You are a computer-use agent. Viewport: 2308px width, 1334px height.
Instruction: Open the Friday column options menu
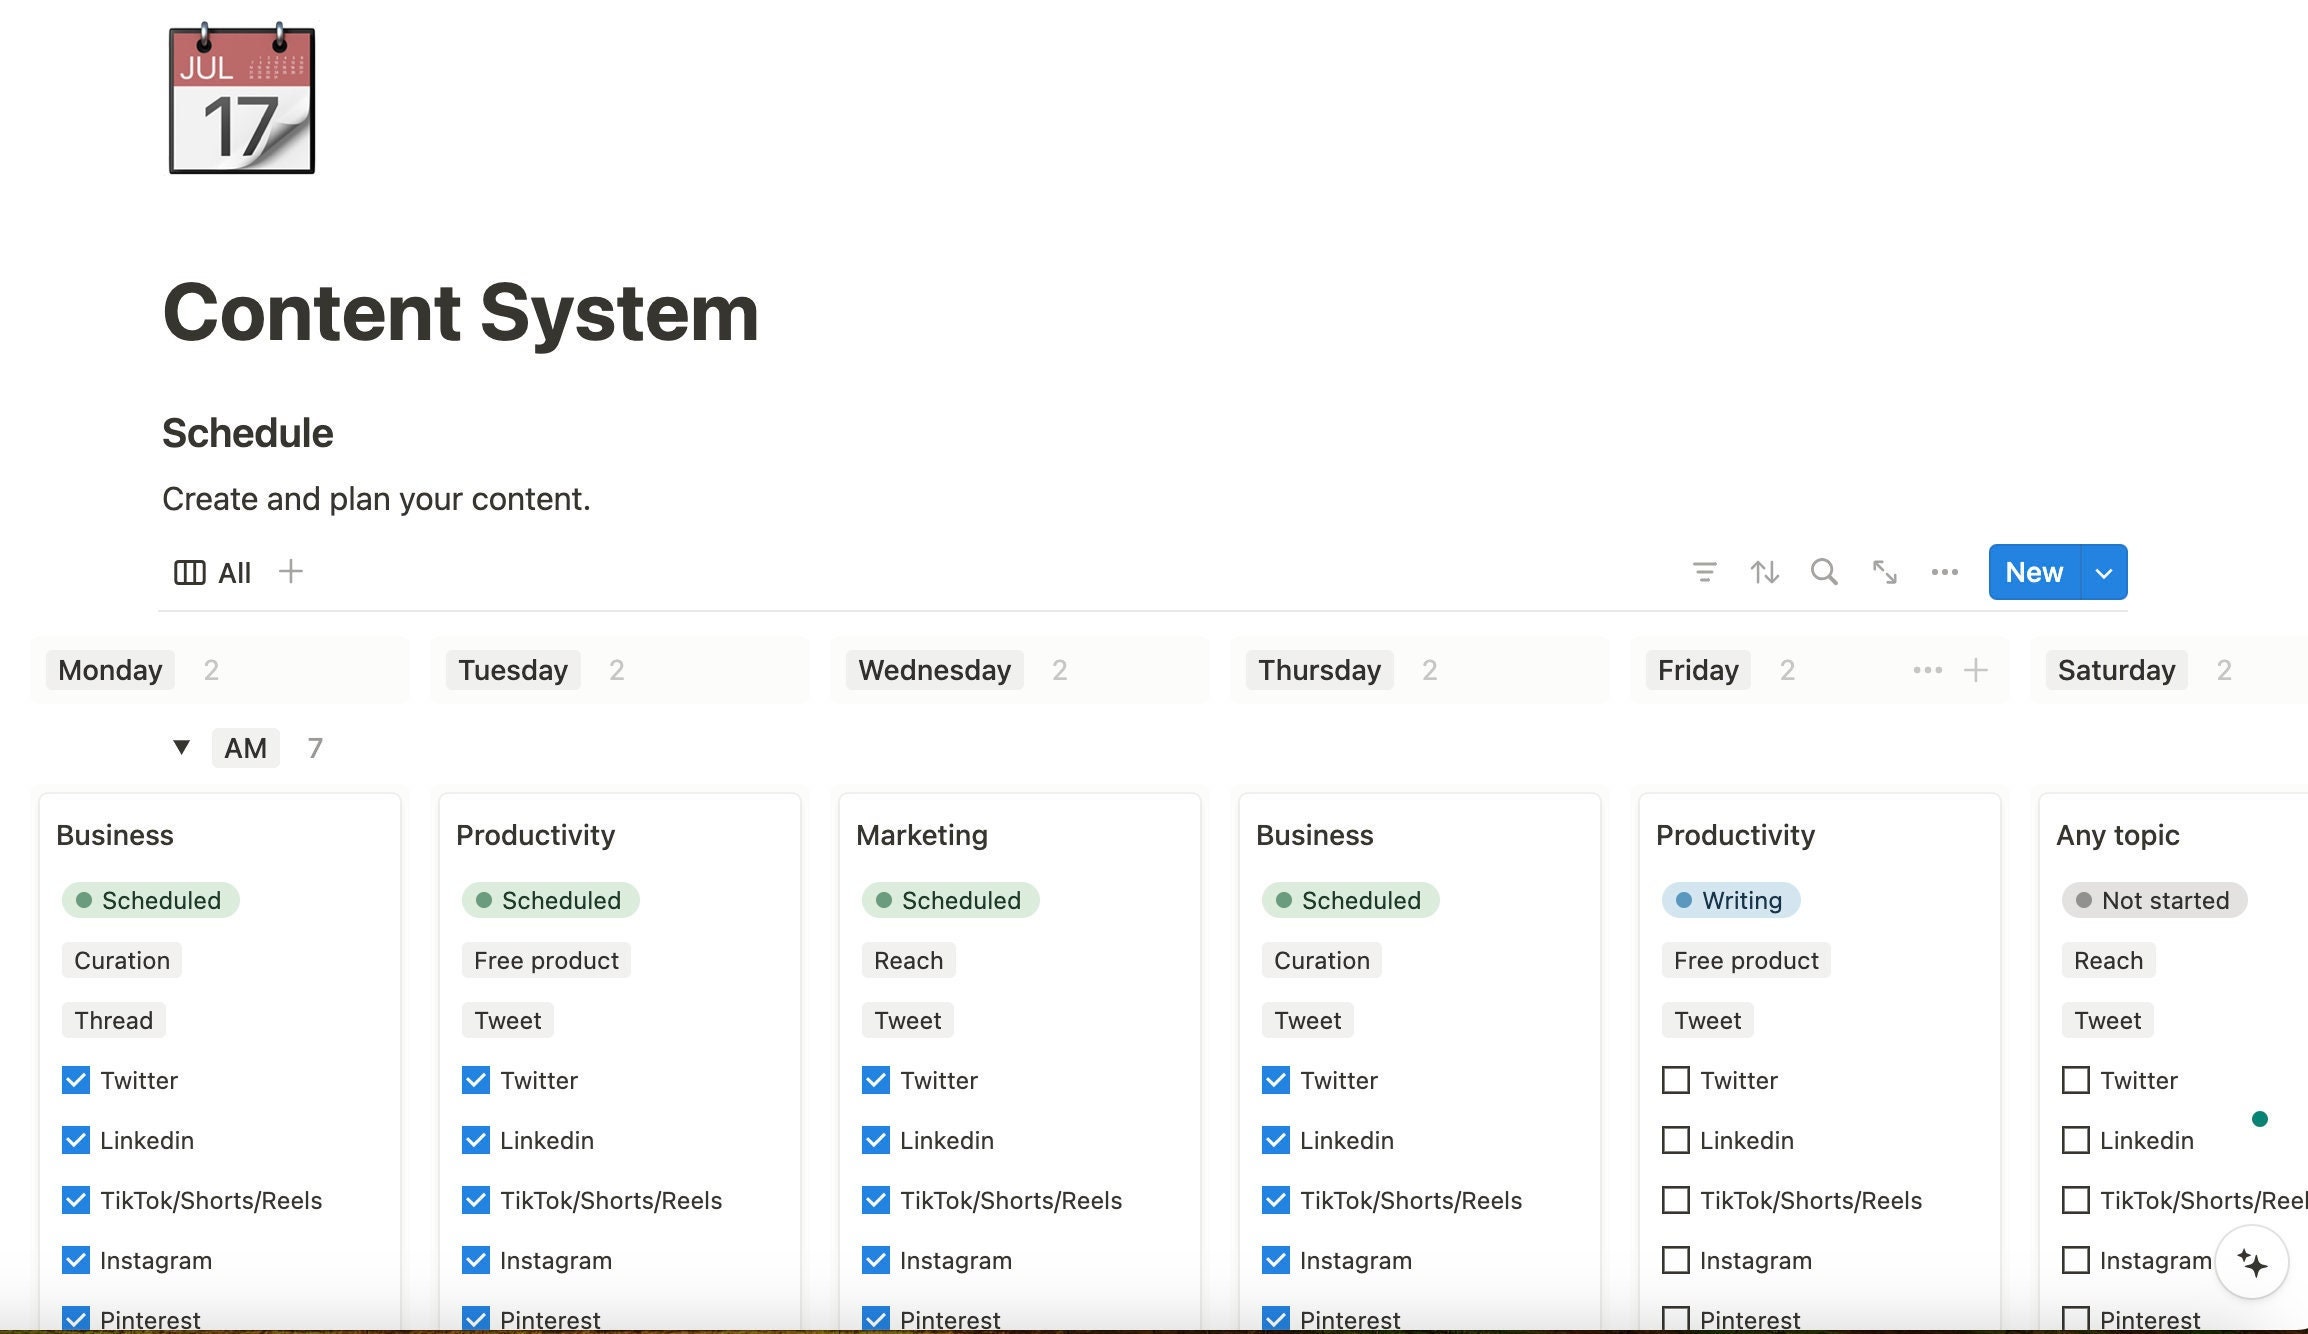point(1925,670)
